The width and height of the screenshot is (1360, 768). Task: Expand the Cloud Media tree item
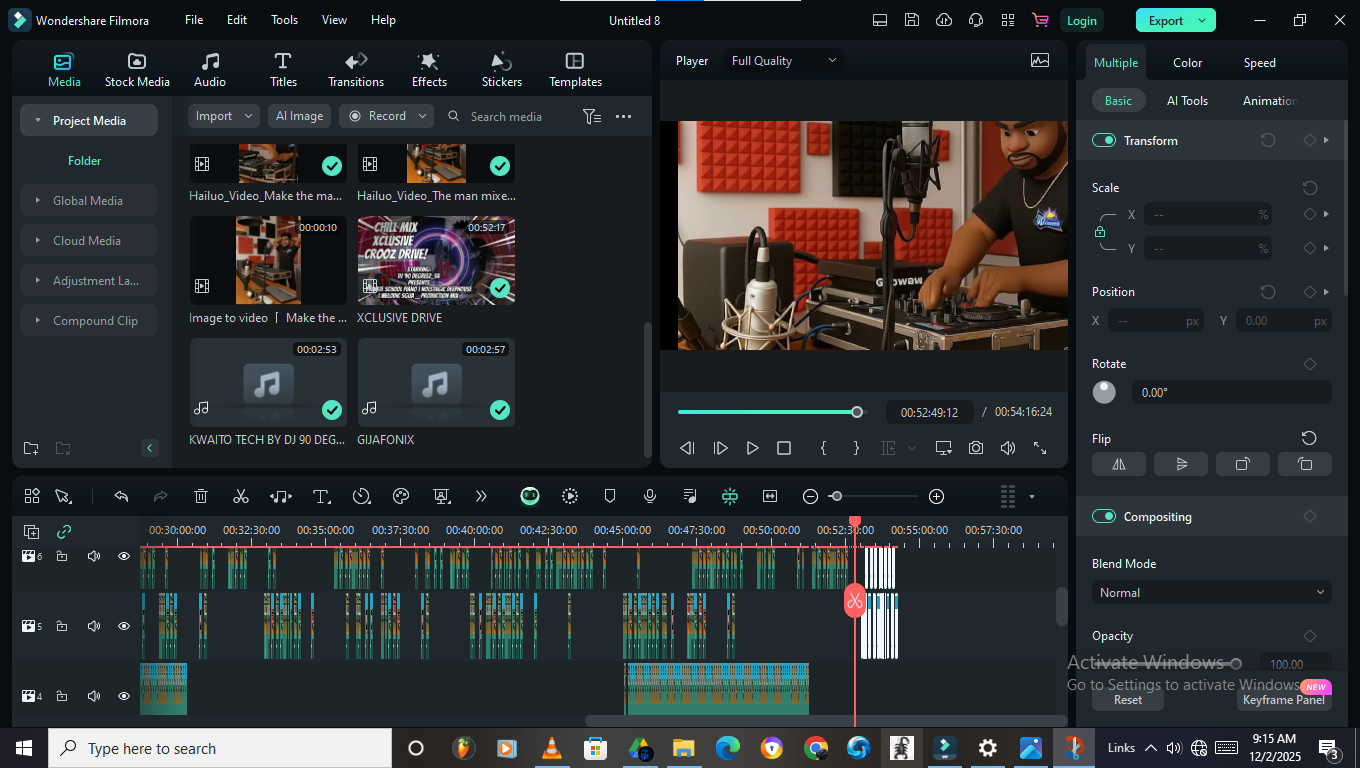89,241
